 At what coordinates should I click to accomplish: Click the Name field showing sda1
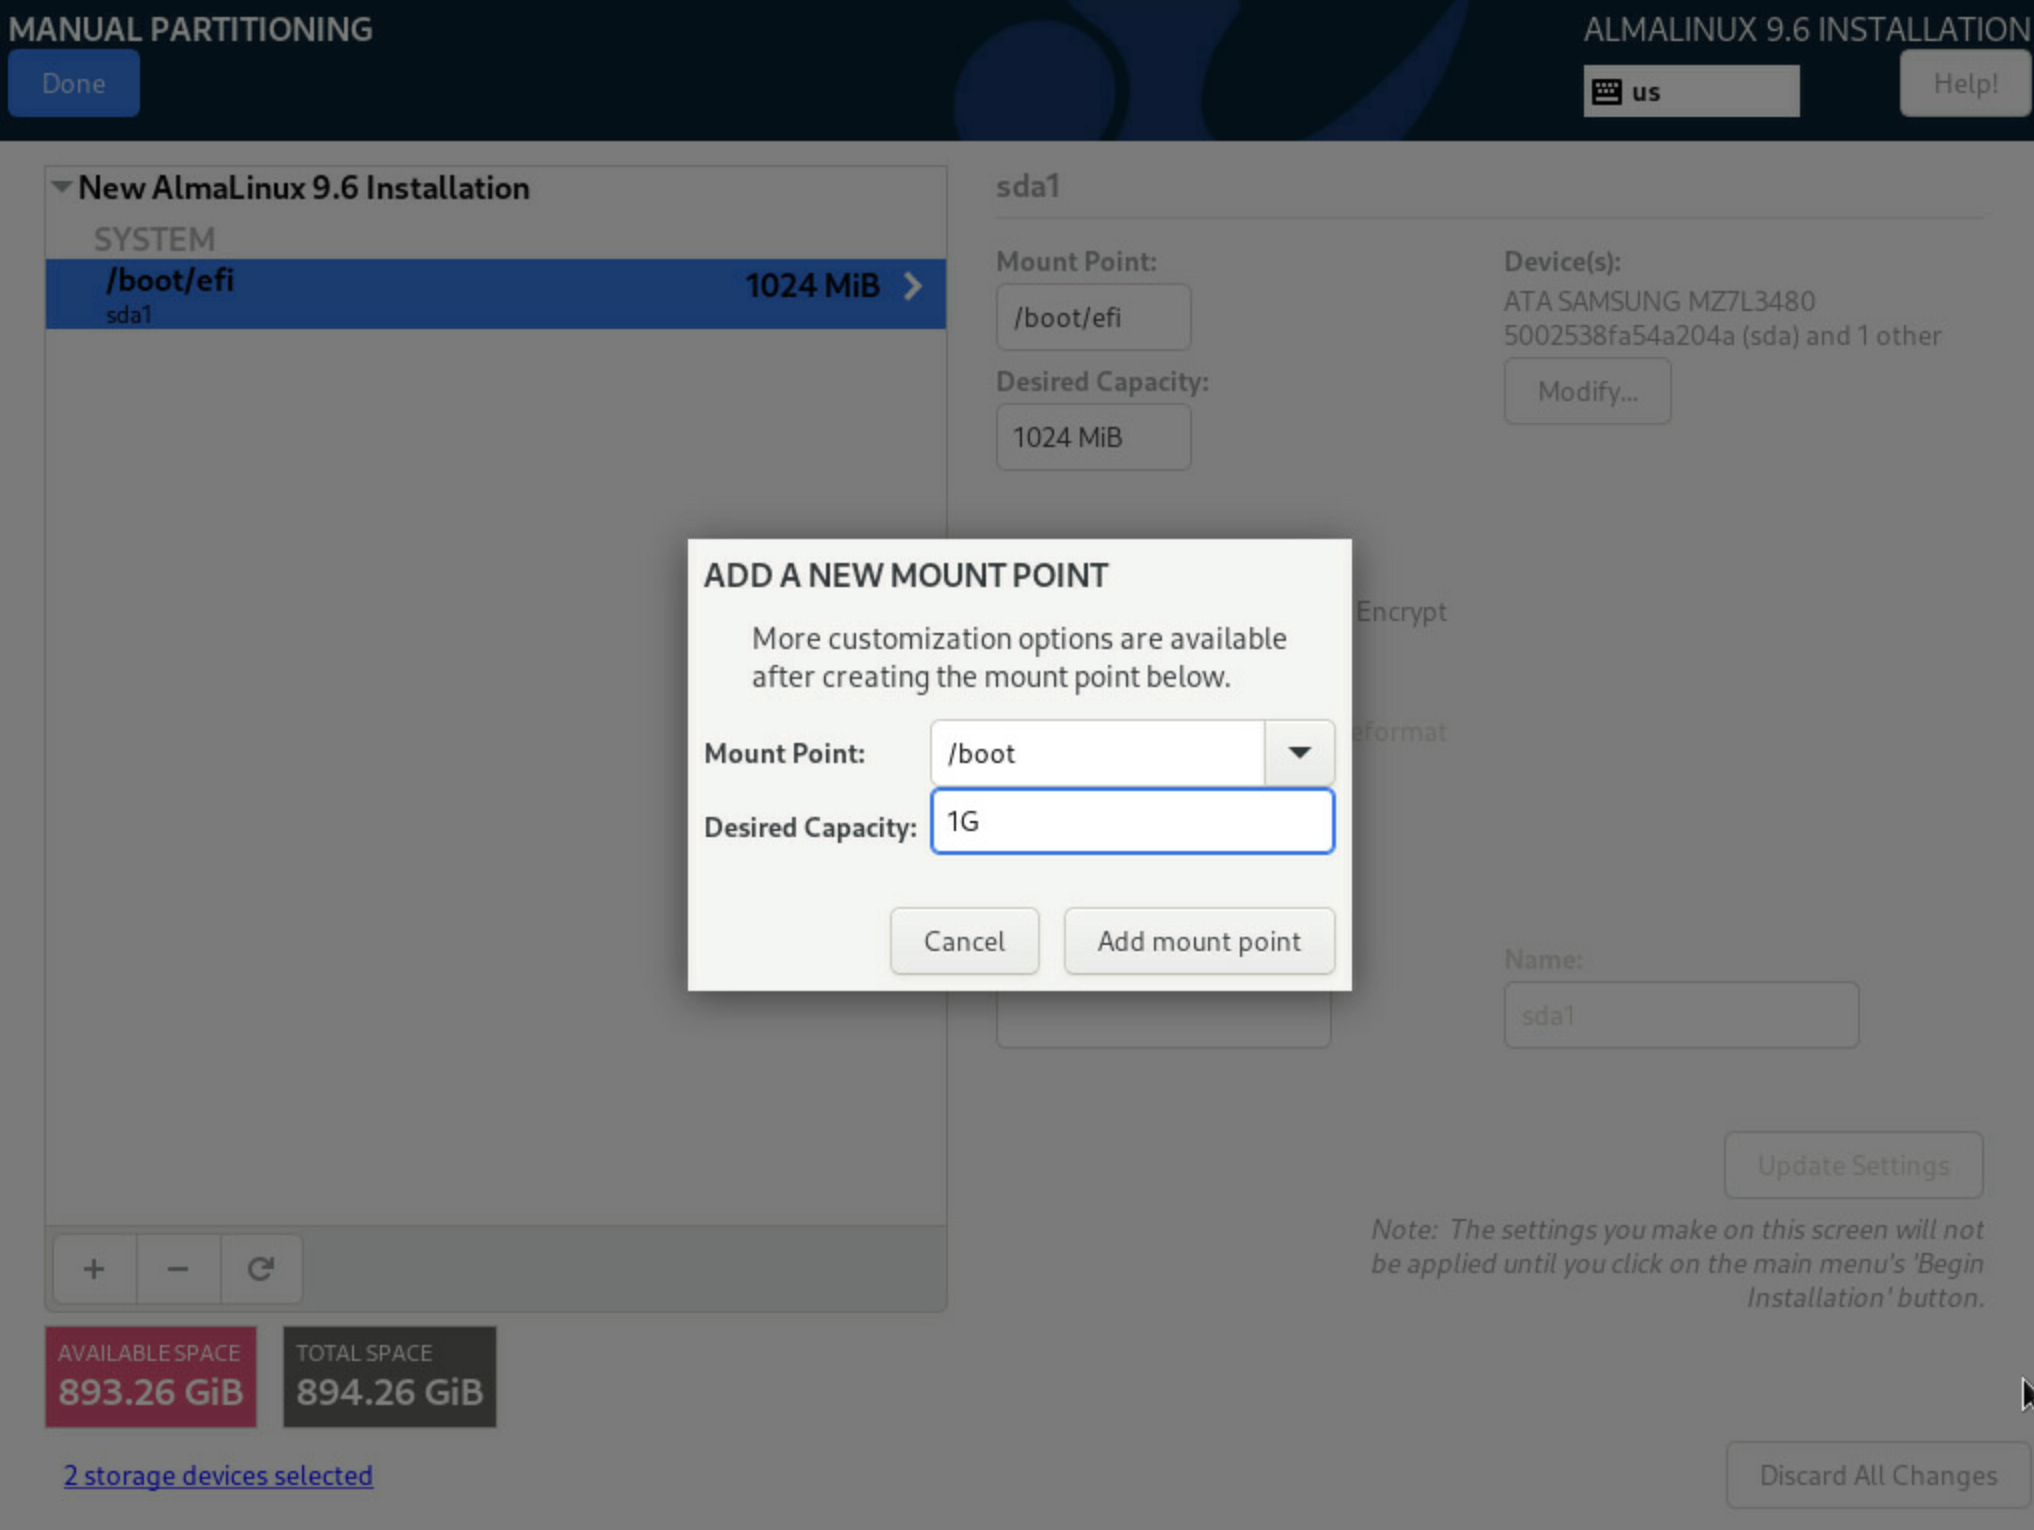pos(1681,1015)
